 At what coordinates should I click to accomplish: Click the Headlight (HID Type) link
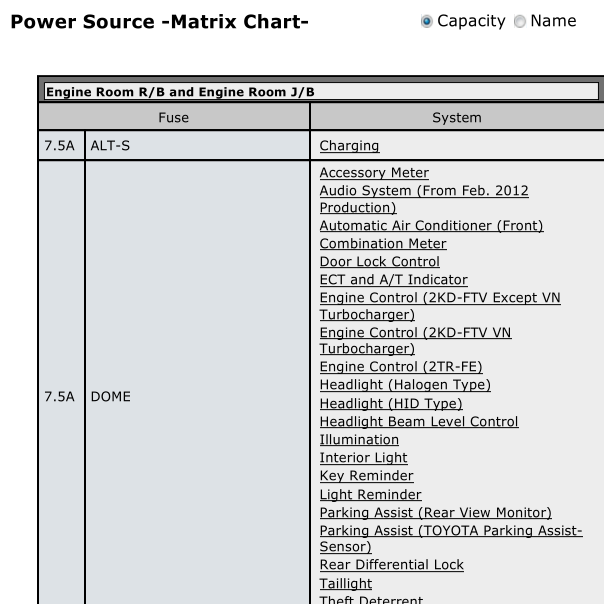[x=391, y=404]
